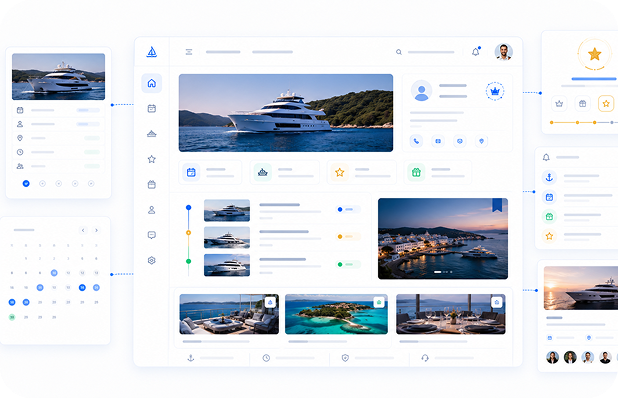
Task: Select the green highlighted date in calendar
Action: [12, 317]
